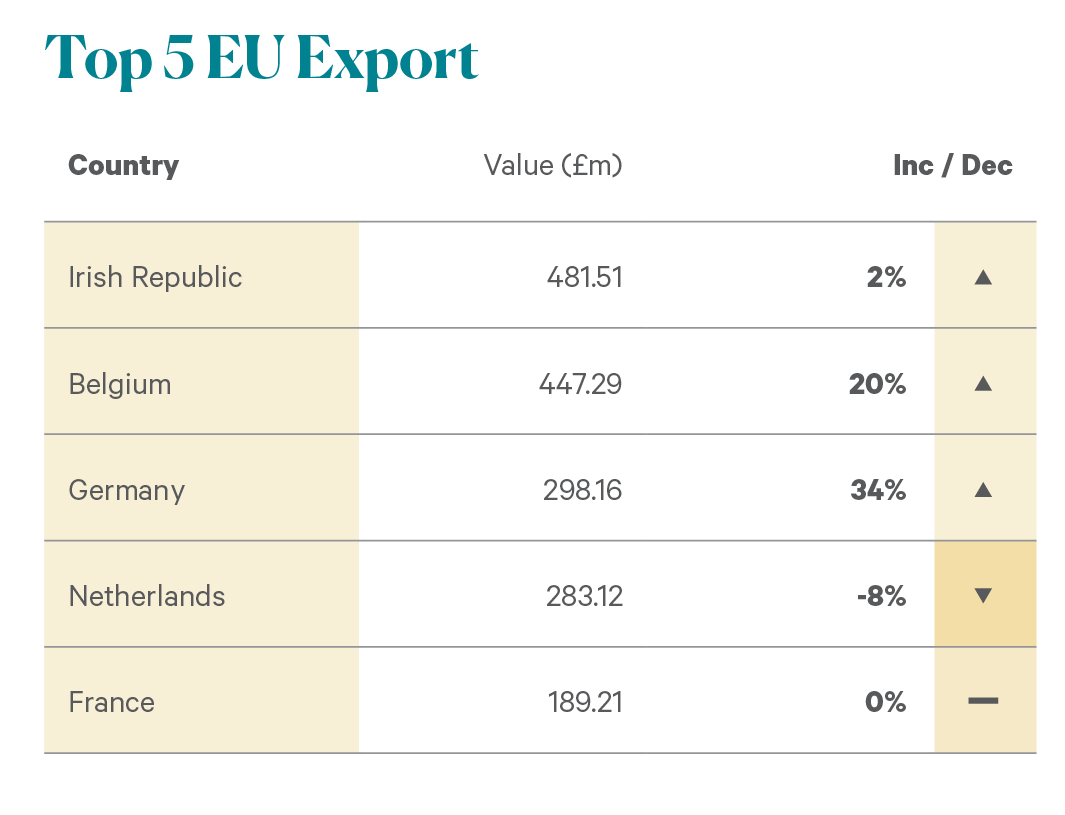Select the Inc / Dec column header

click(x=952, y=166)
